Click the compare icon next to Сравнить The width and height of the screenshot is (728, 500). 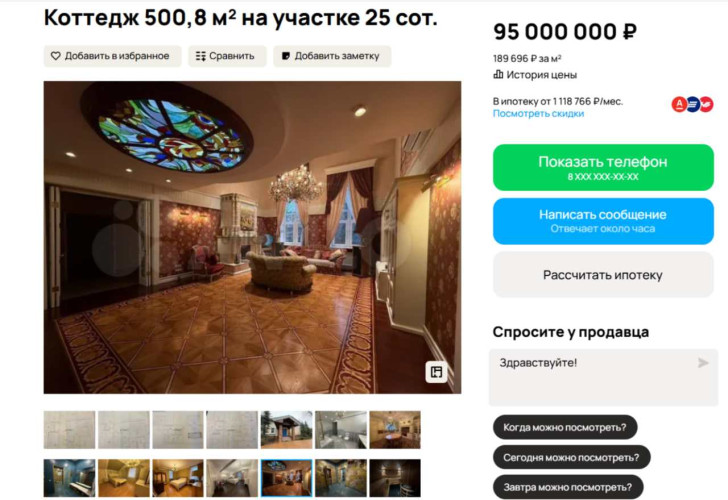(201, 56)
